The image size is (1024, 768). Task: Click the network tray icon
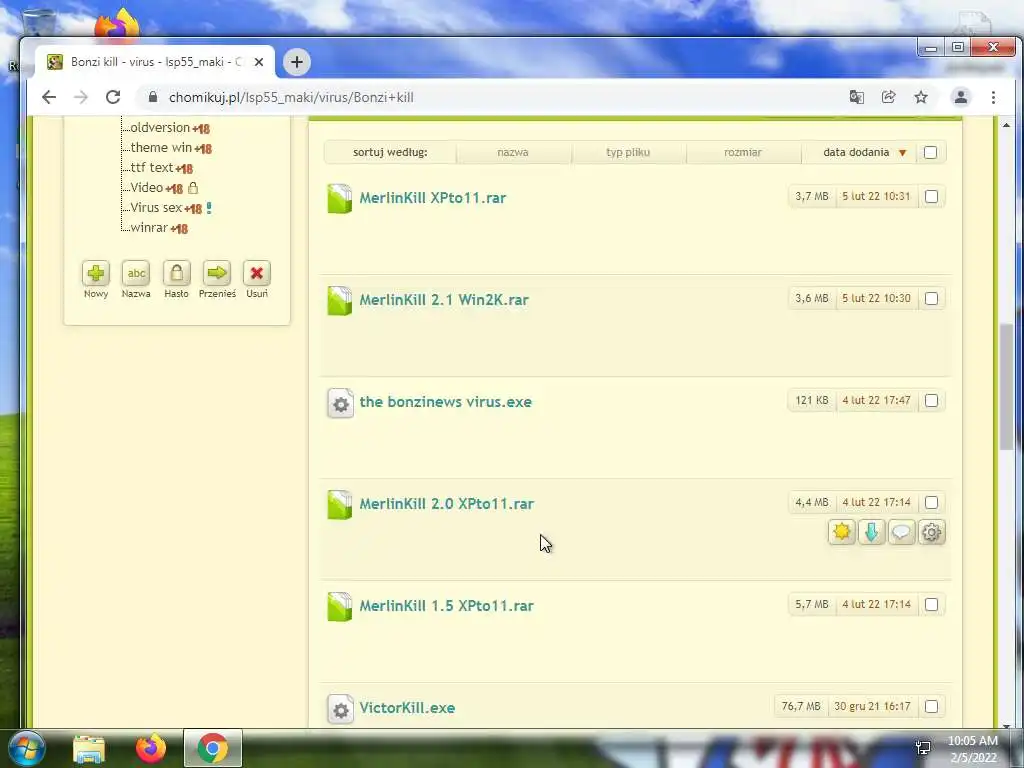[923, 748]
